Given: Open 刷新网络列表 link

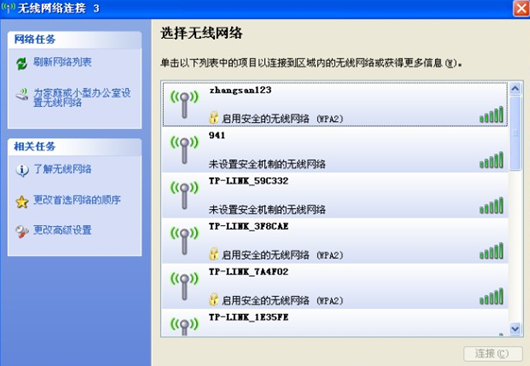Looking at the screenshot, I should click(62, 62).
